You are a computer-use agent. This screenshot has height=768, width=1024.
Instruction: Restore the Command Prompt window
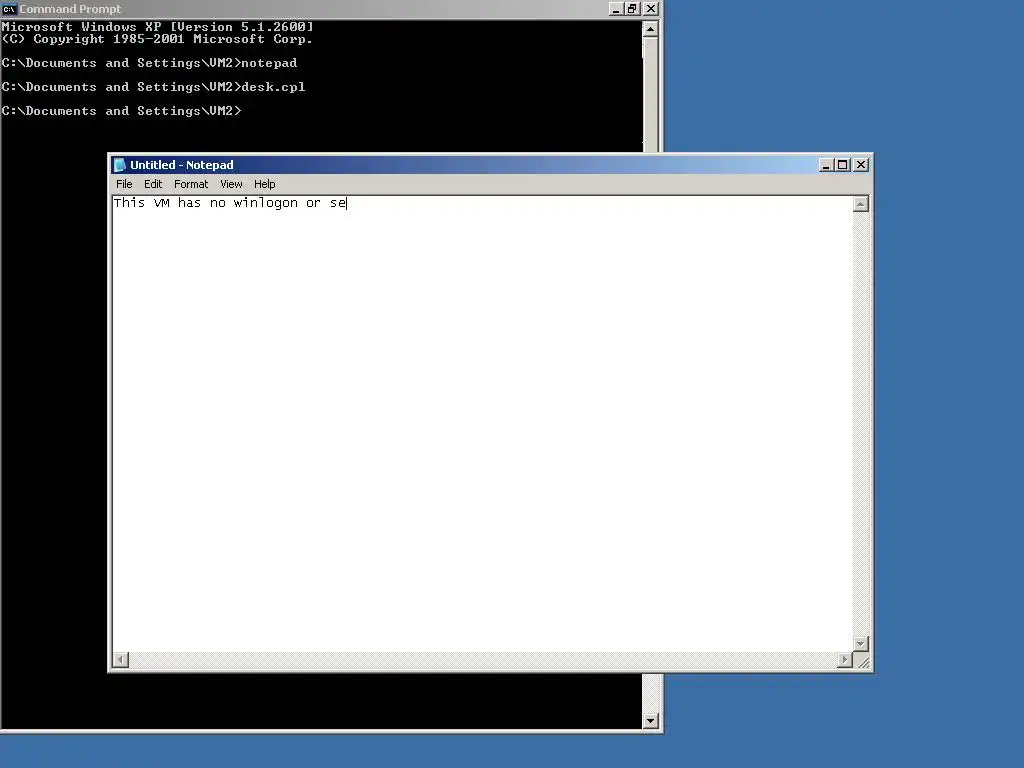632,8
